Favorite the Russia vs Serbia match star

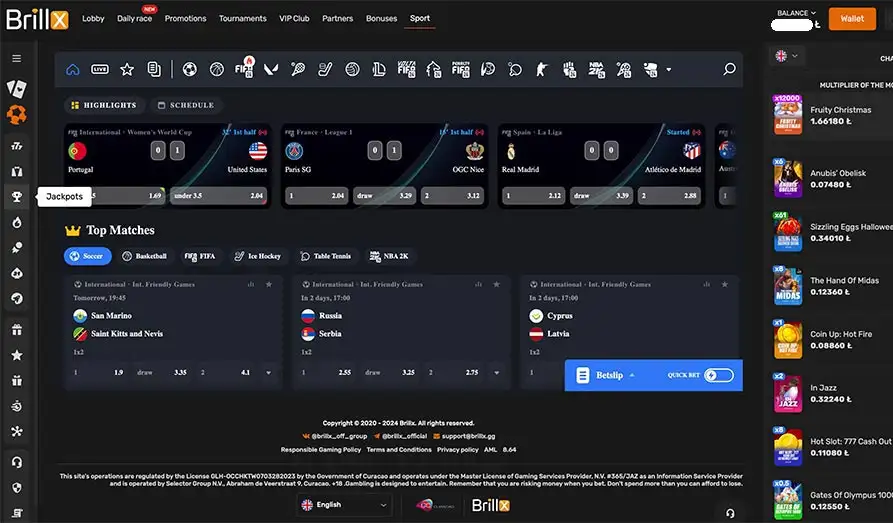pyautogui.click(x=497, y=284)
